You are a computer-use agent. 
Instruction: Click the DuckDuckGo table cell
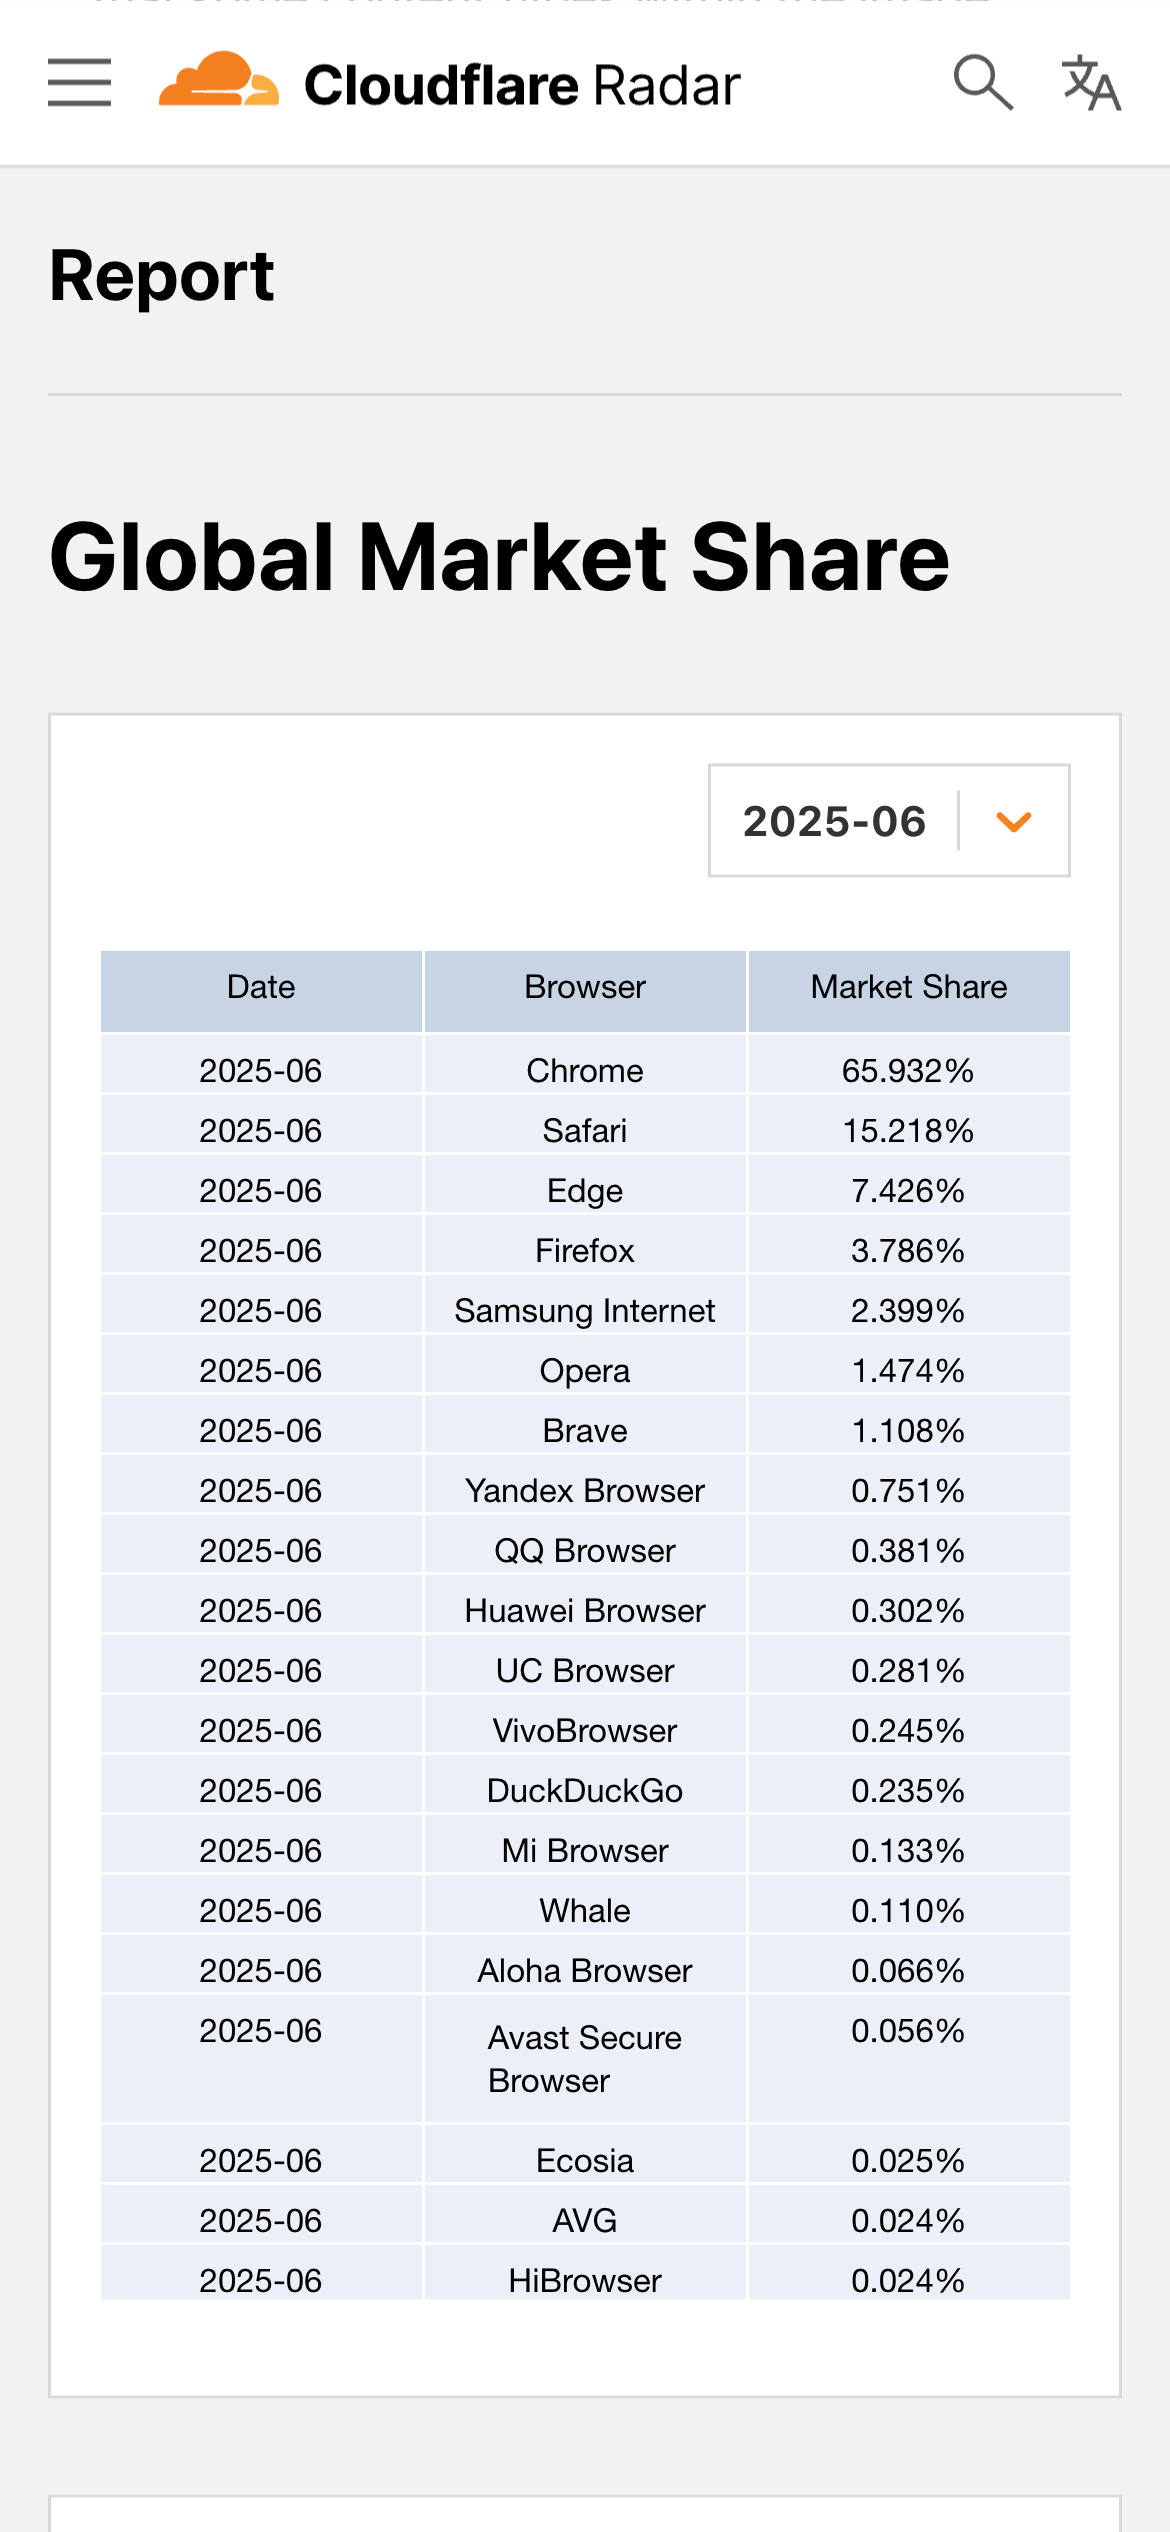point(585,1791)
